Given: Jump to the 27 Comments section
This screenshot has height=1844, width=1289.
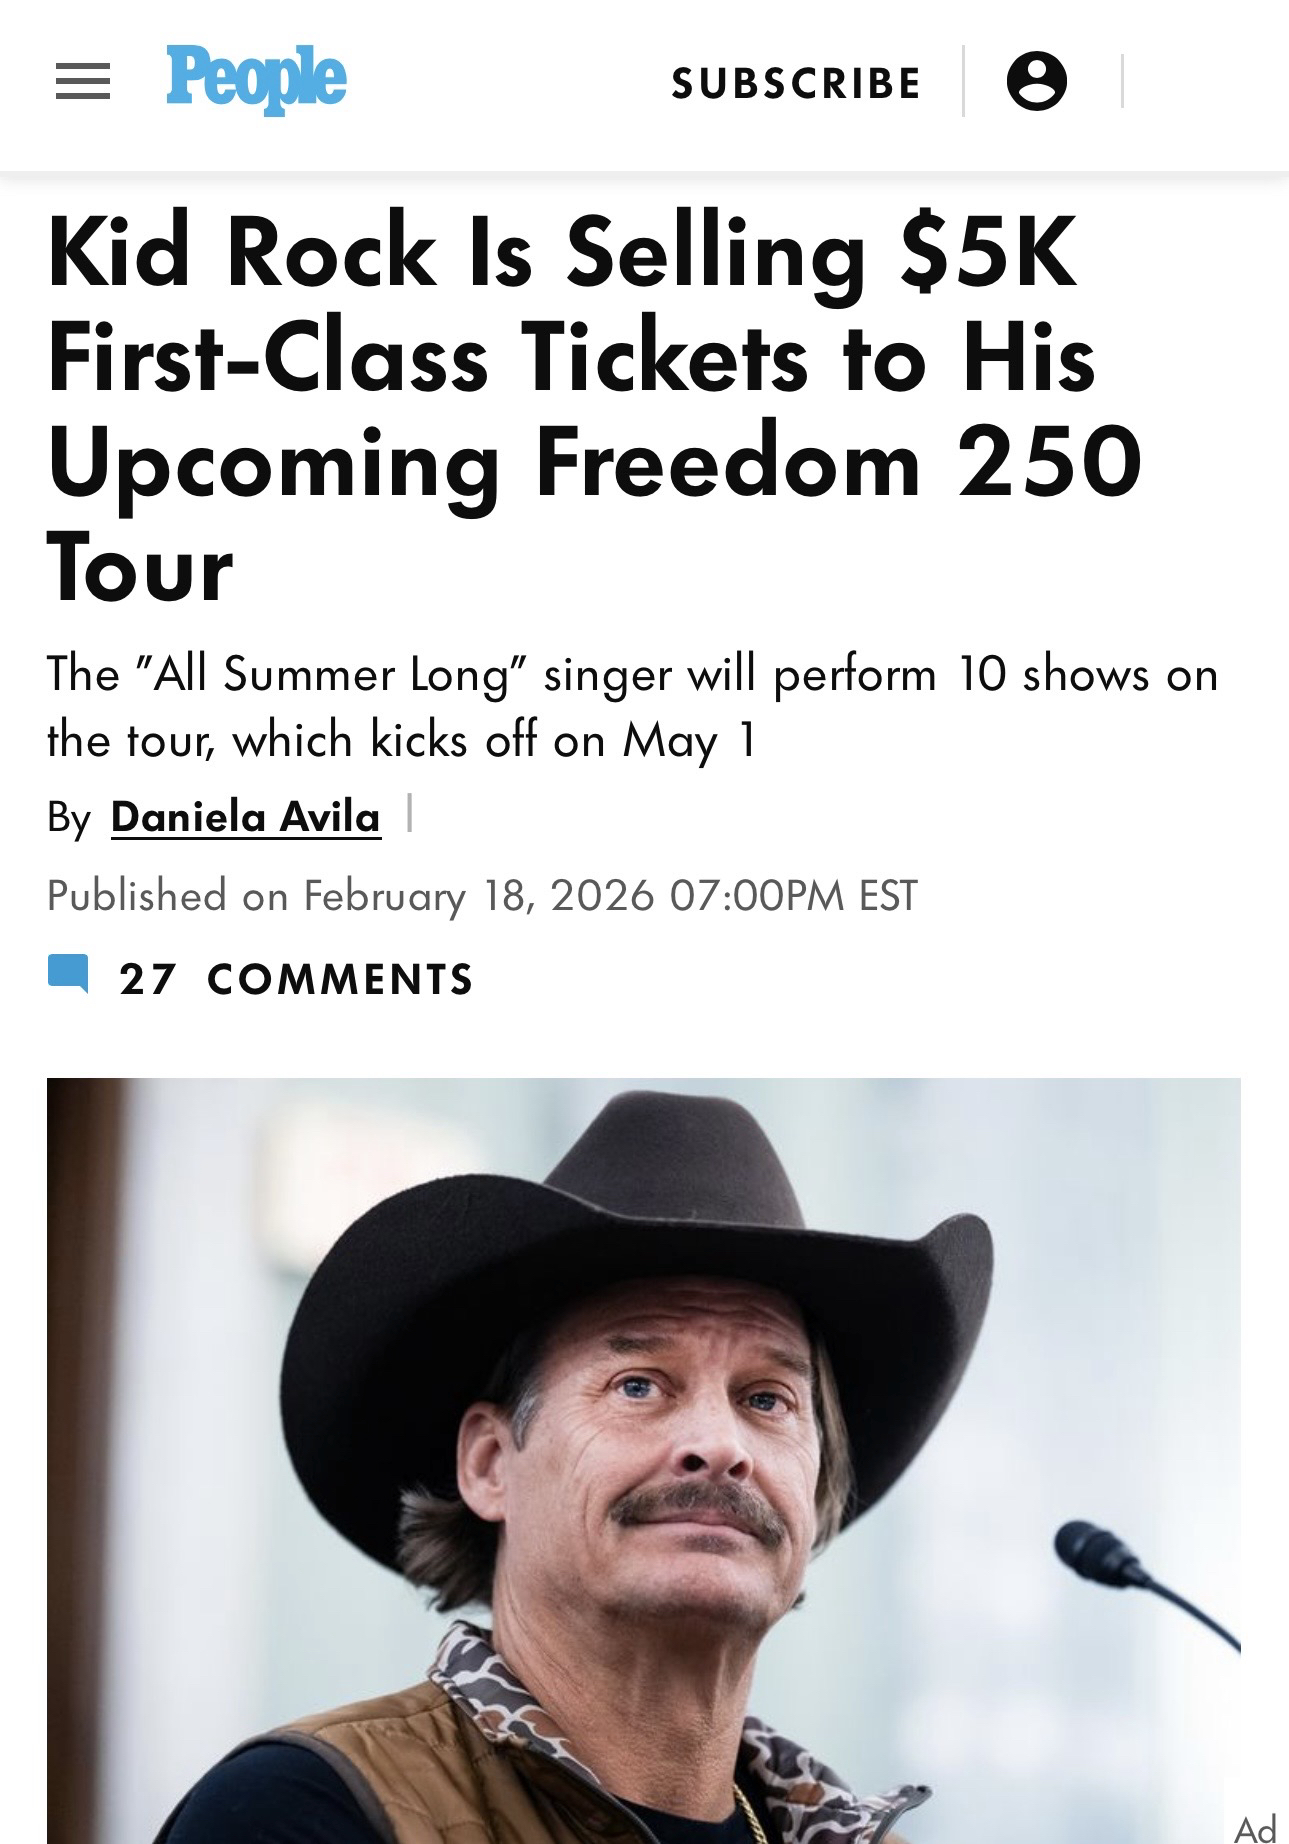Looking at the screenshot, I should tap(340, 979).
